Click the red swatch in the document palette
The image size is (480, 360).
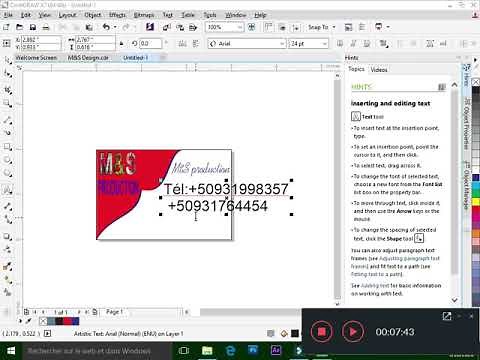point(67,321)
